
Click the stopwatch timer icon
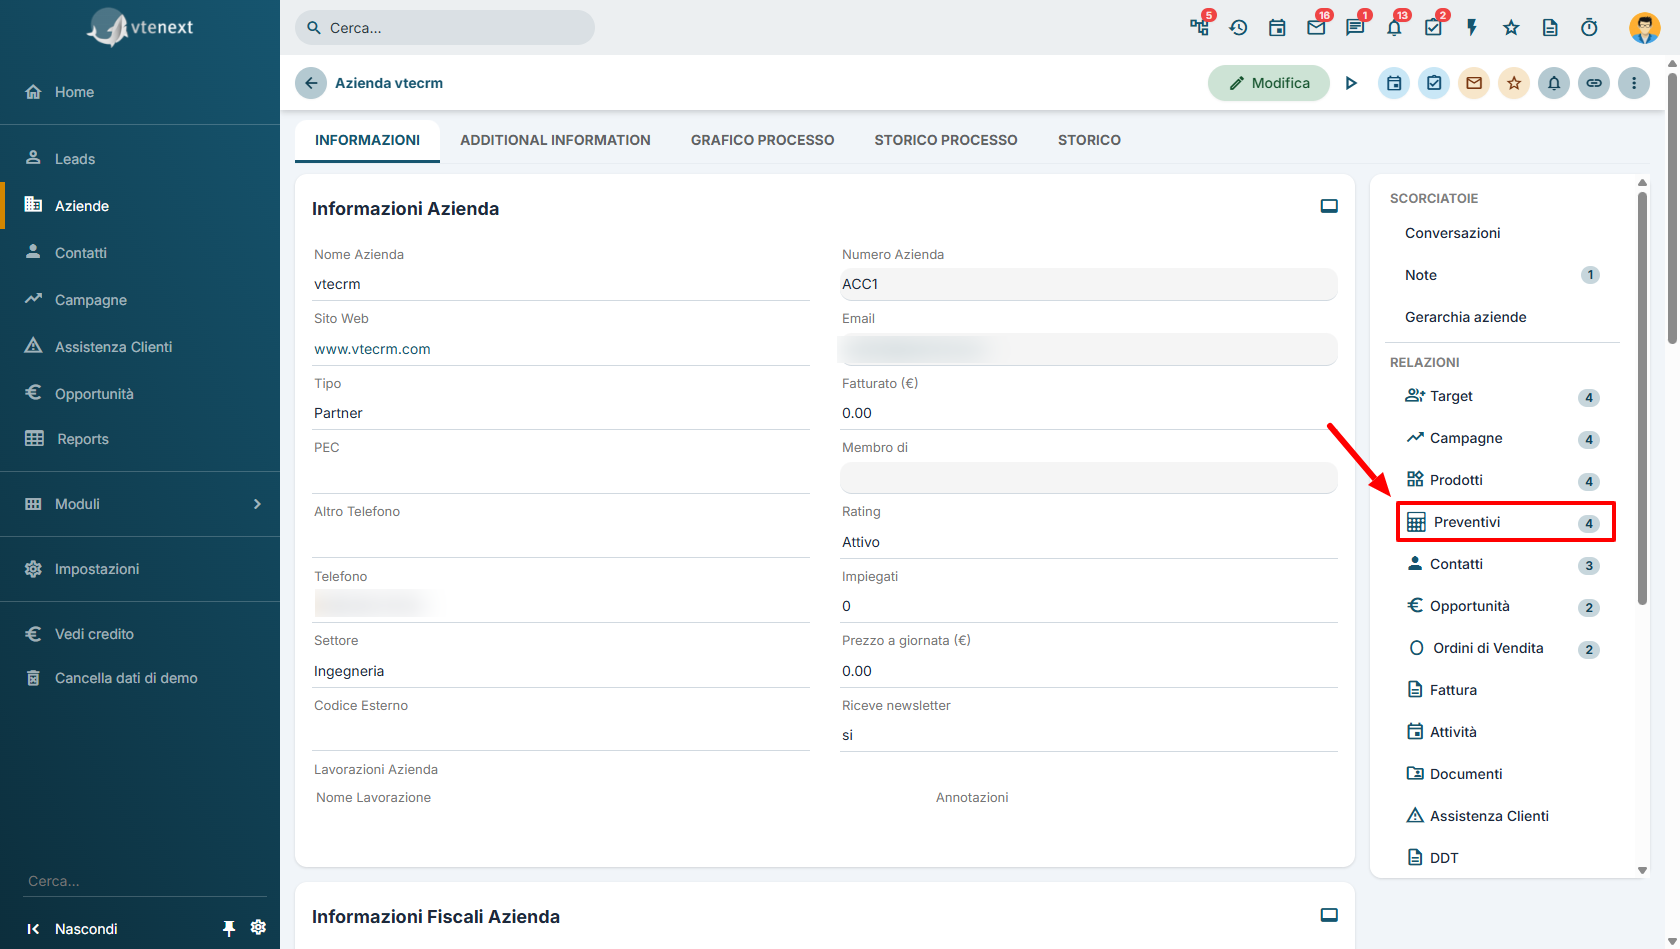click(x=1589, y=28)
